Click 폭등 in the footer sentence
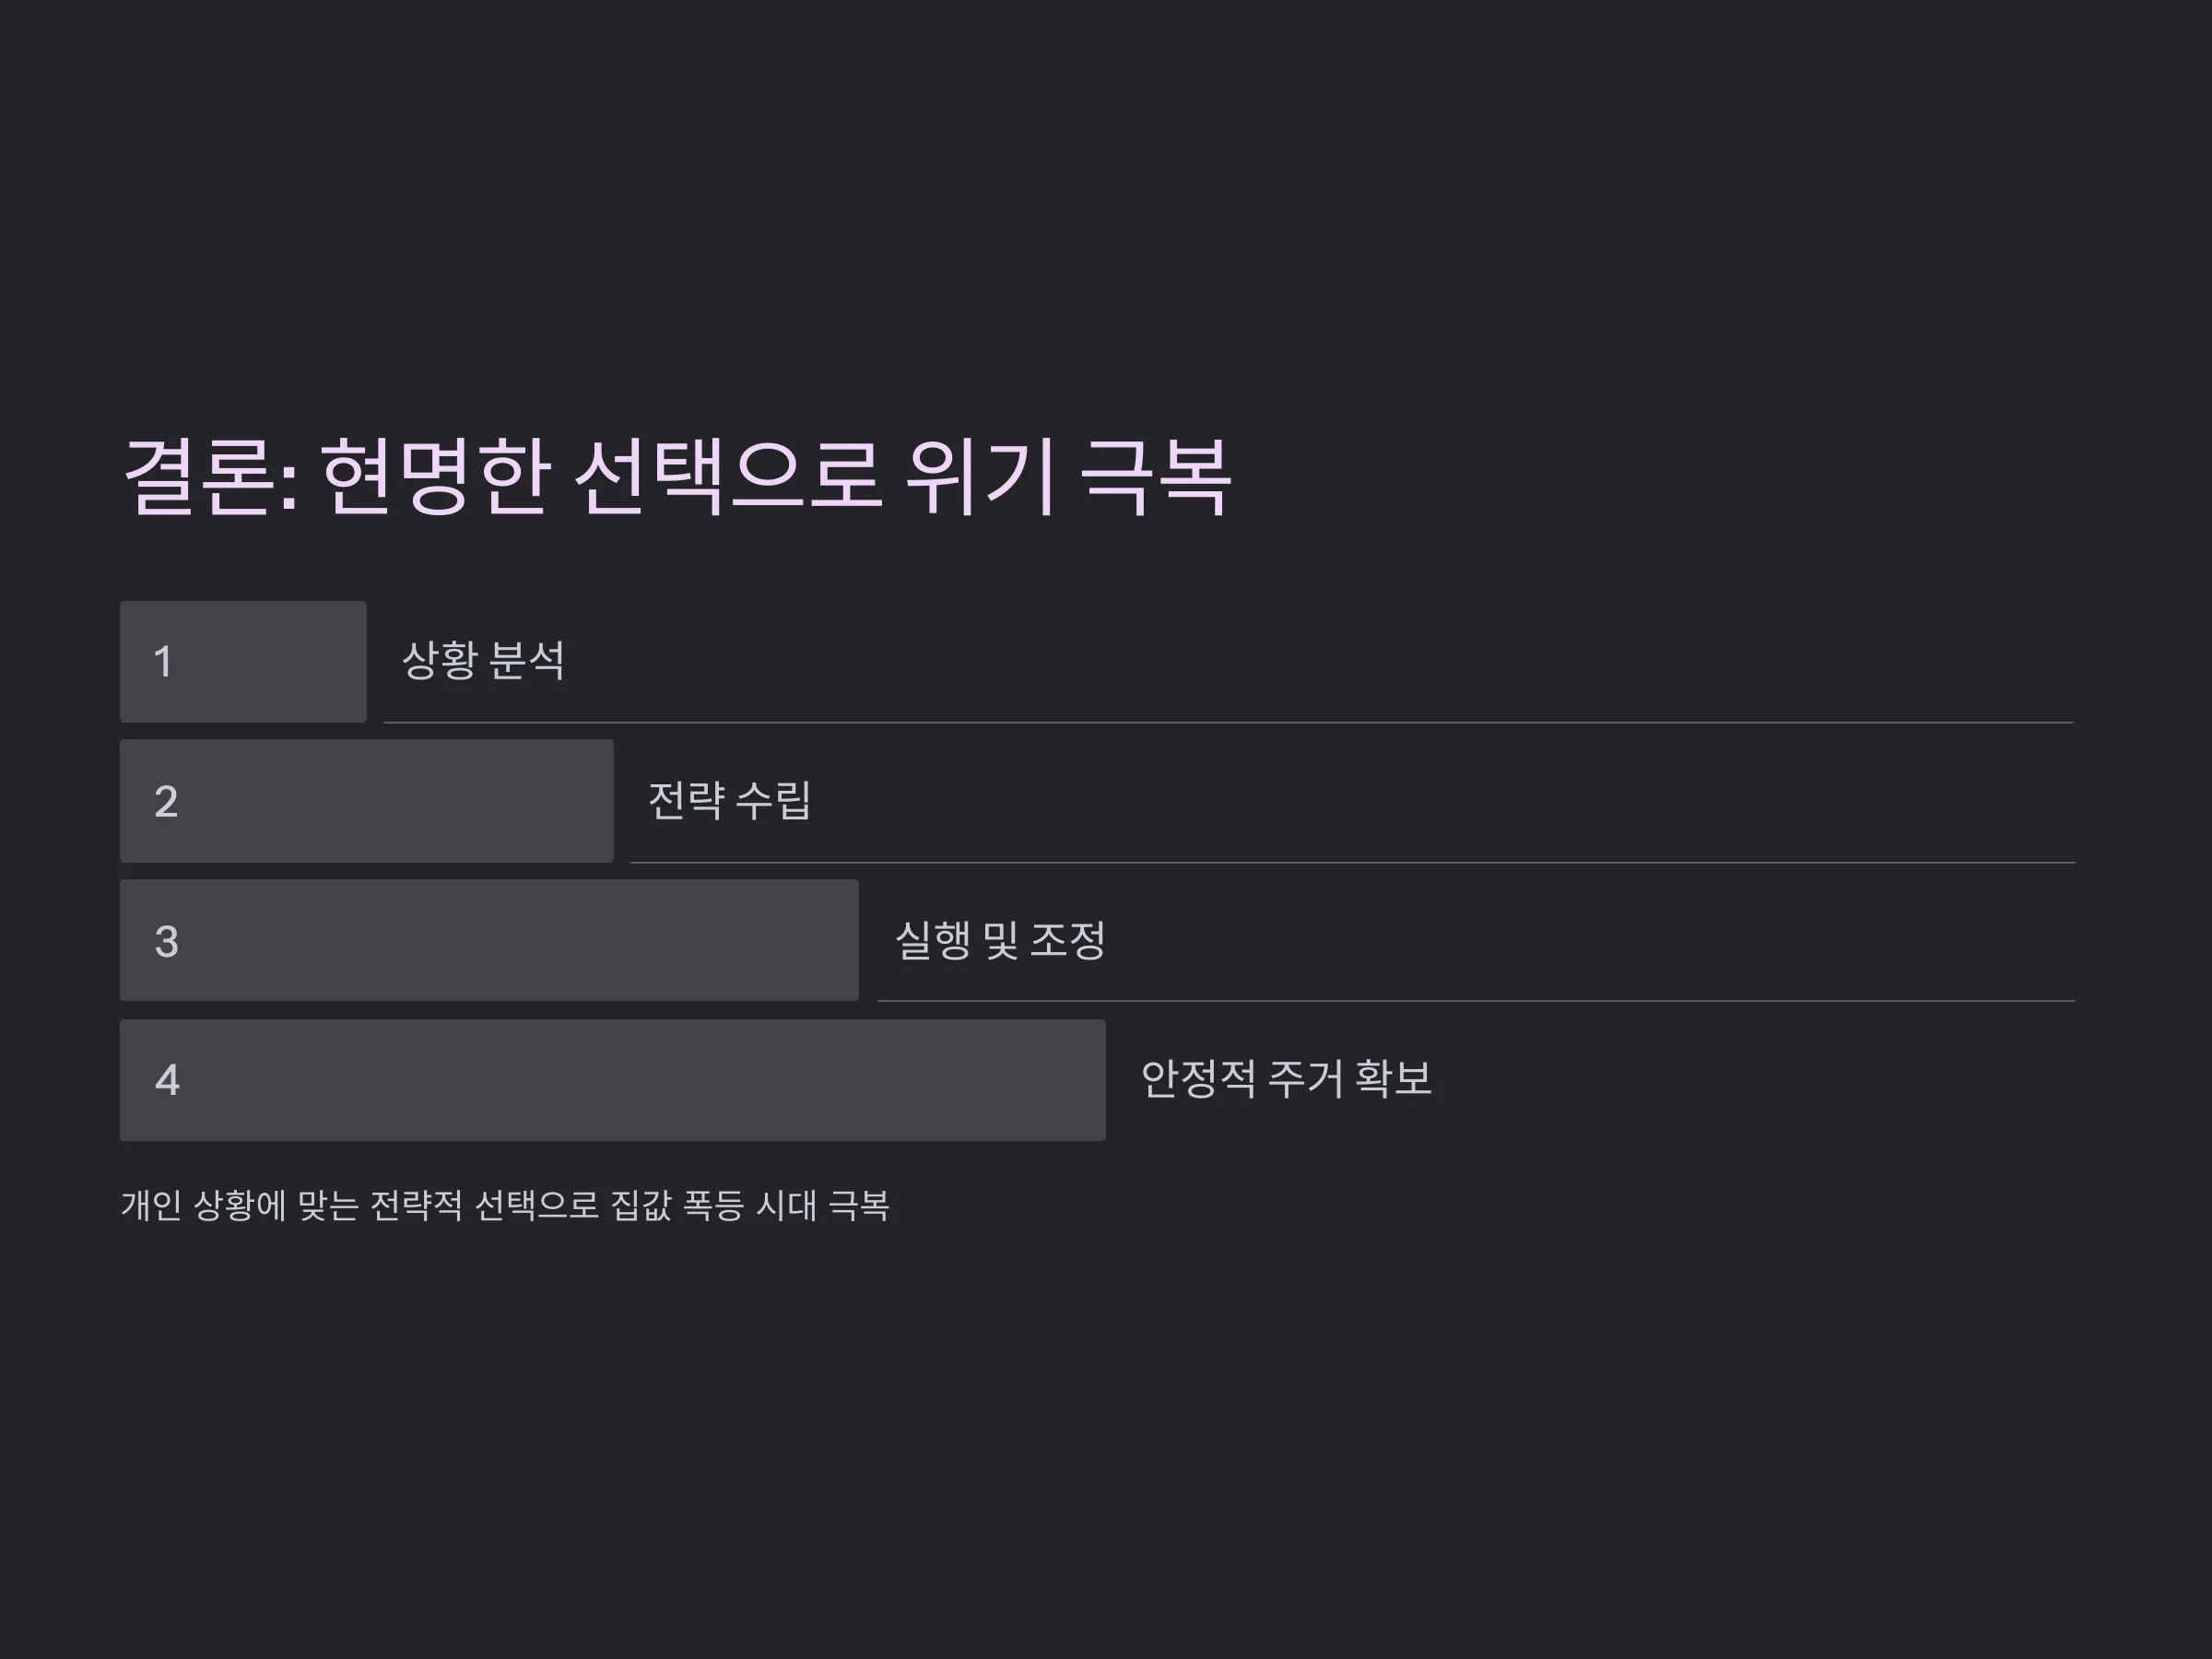The image size is (2212, 1659). 713,1205
